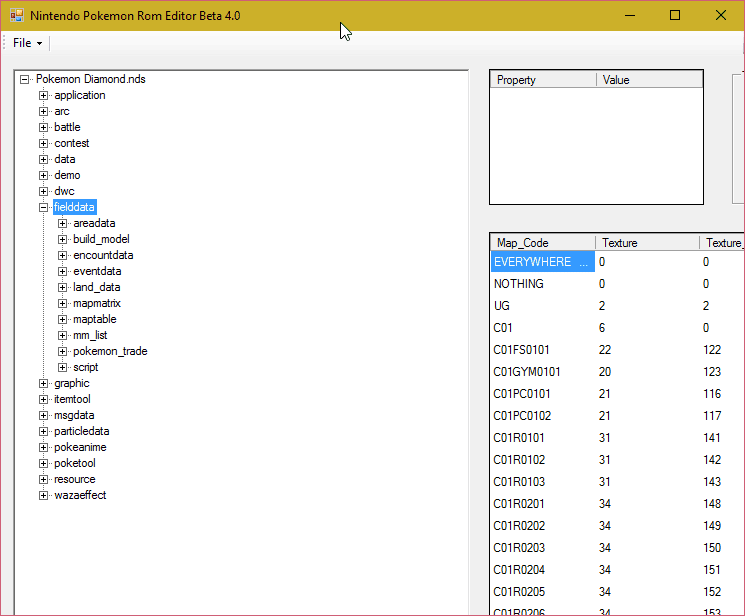
Task: Expand the battle folder node
Action: click(43, 127)
